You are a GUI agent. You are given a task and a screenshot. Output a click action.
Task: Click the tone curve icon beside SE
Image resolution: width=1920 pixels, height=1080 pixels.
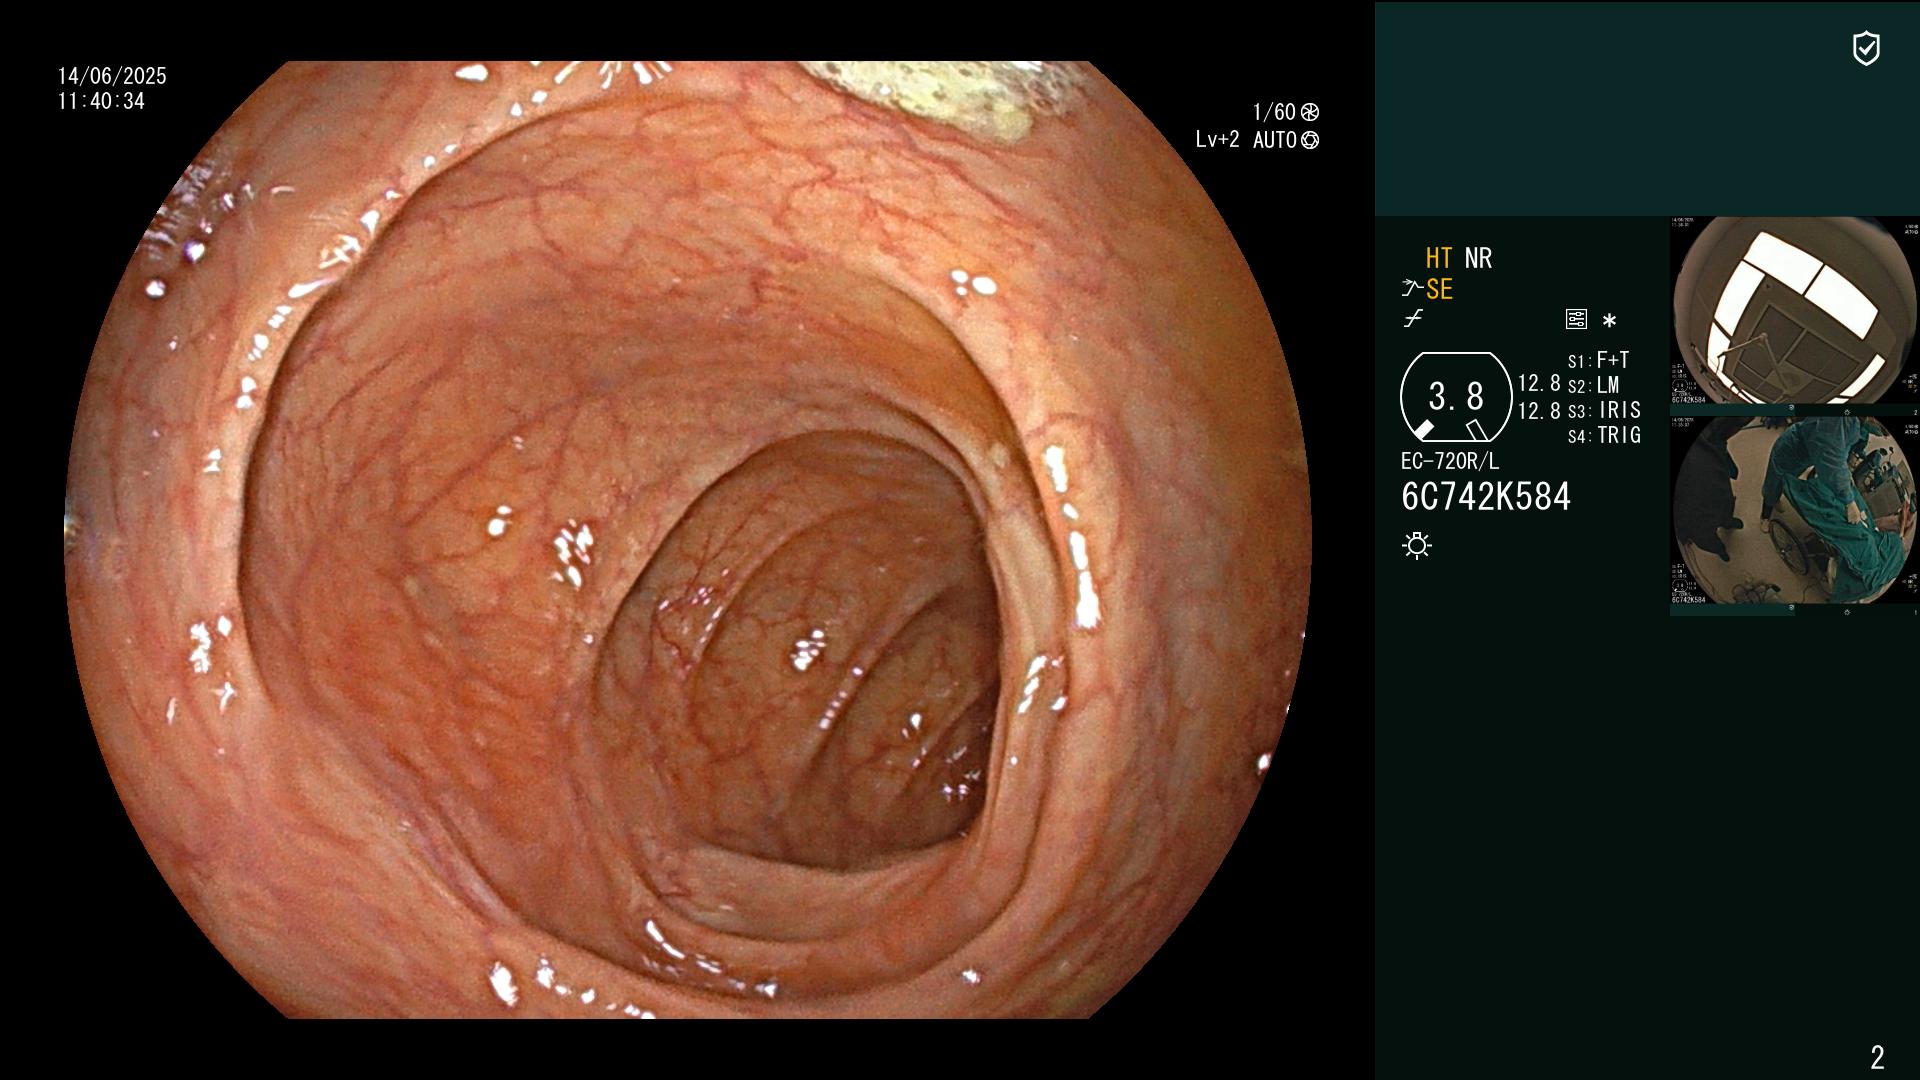1412,289
